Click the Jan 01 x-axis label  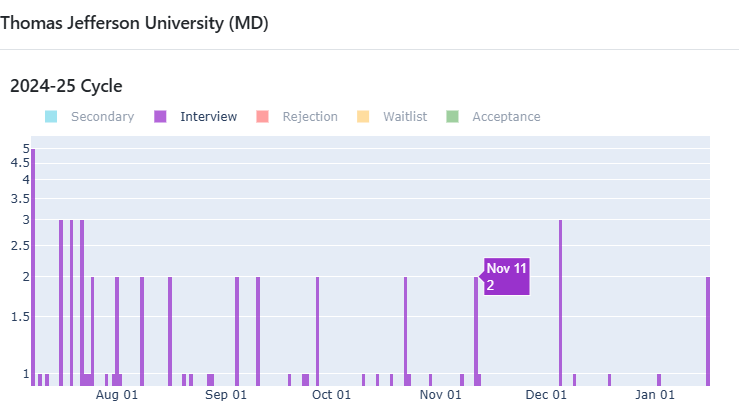(655, 395)
